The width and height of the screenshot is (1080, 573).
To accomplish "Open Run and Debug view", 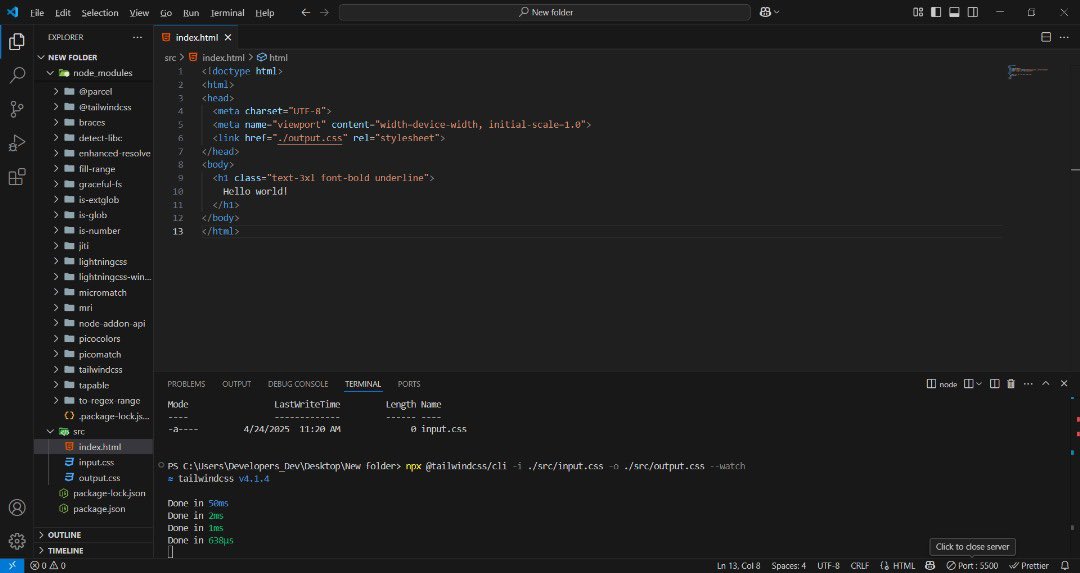I will coord(17,143).
